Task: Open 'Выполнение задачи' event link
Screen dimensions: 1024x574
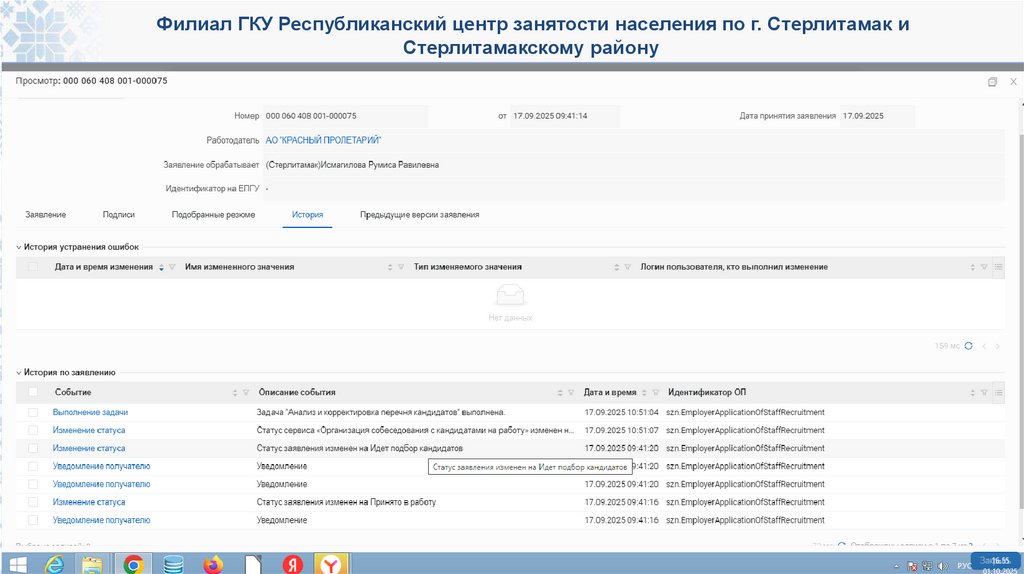Action: click(x=90, y=413)
